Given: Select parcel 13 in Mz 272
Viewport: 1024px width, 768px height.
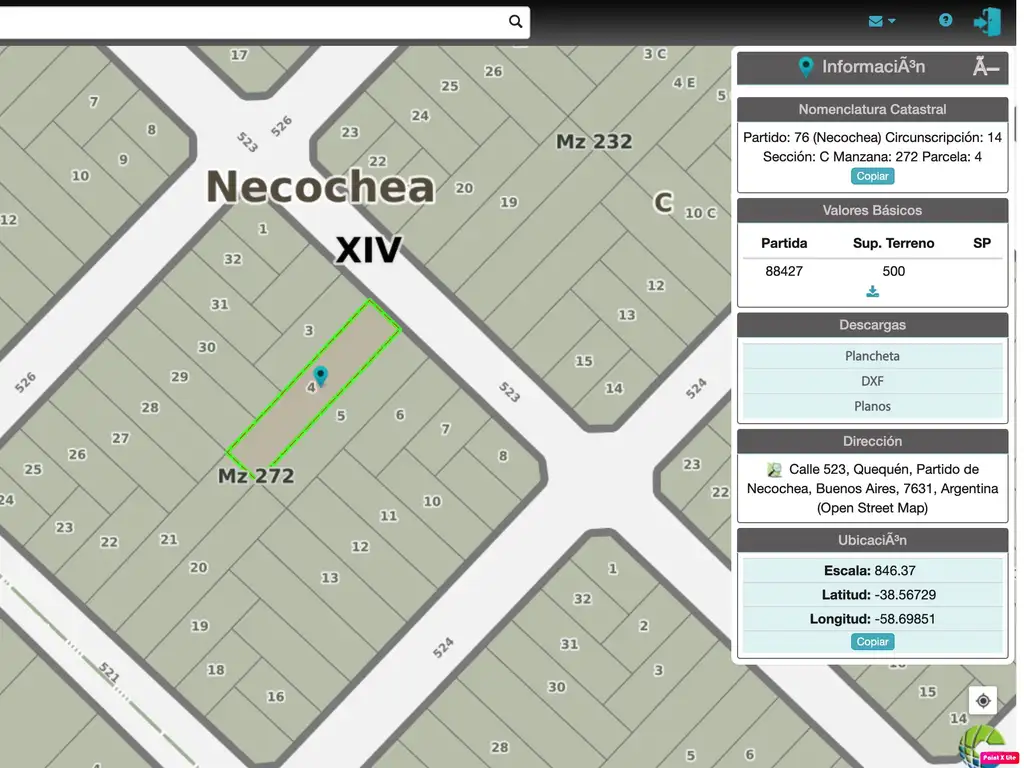Looking at the screenshot, I should click(329, 578).
